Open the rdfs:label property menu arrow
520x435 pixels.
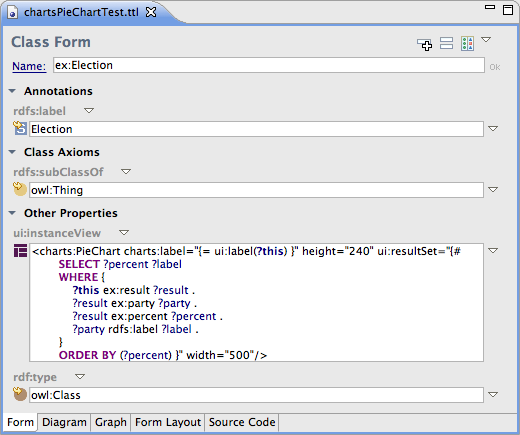[89, 110]
